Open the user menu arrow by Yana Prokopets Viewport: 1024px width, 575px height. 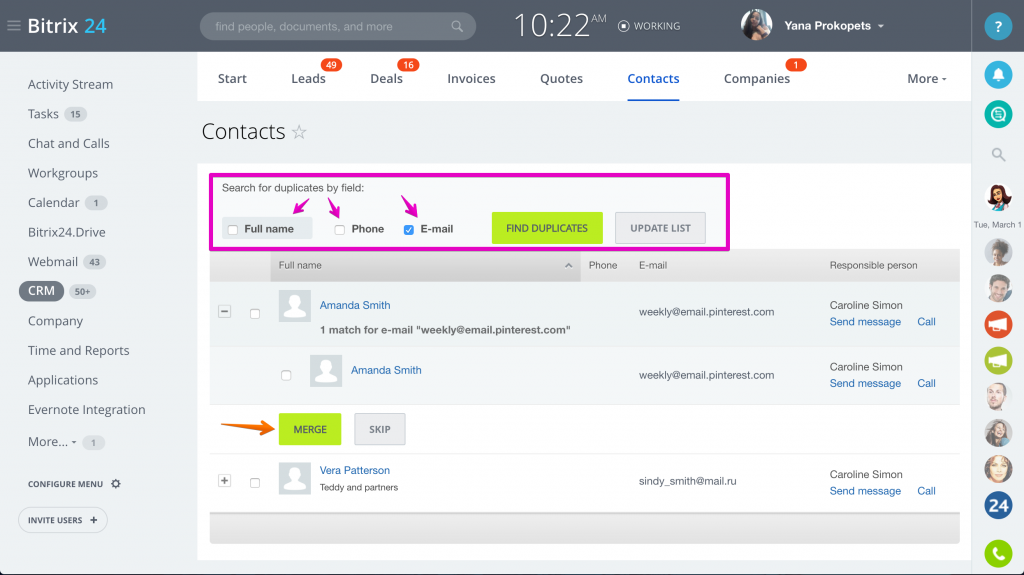point(881,26)
